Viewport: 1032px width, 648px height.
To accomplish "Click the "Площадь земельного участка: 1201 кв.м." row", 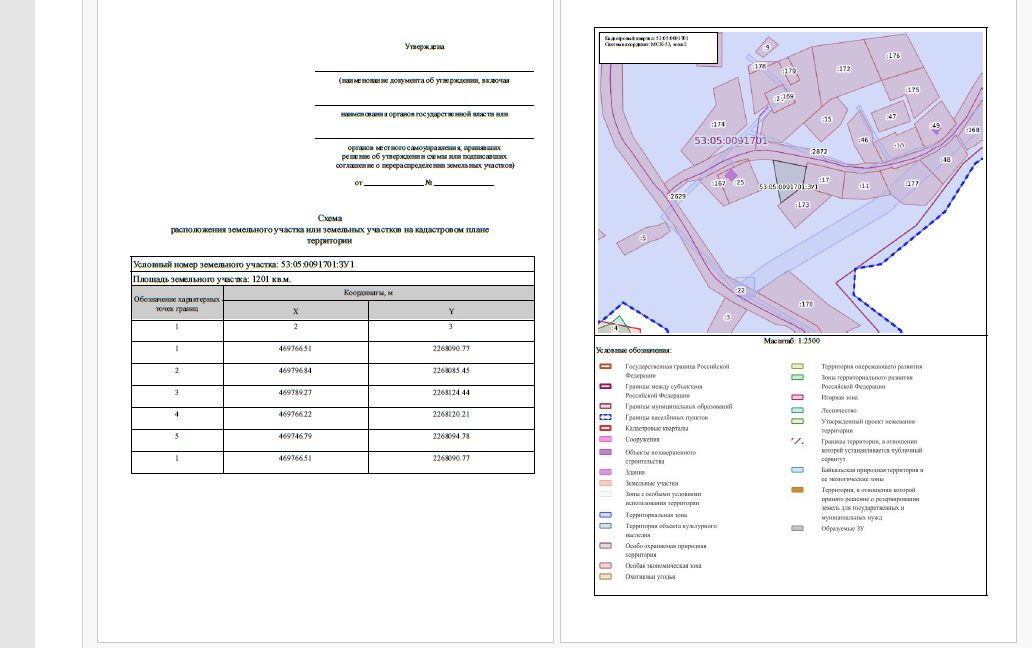I will (332, 279).
